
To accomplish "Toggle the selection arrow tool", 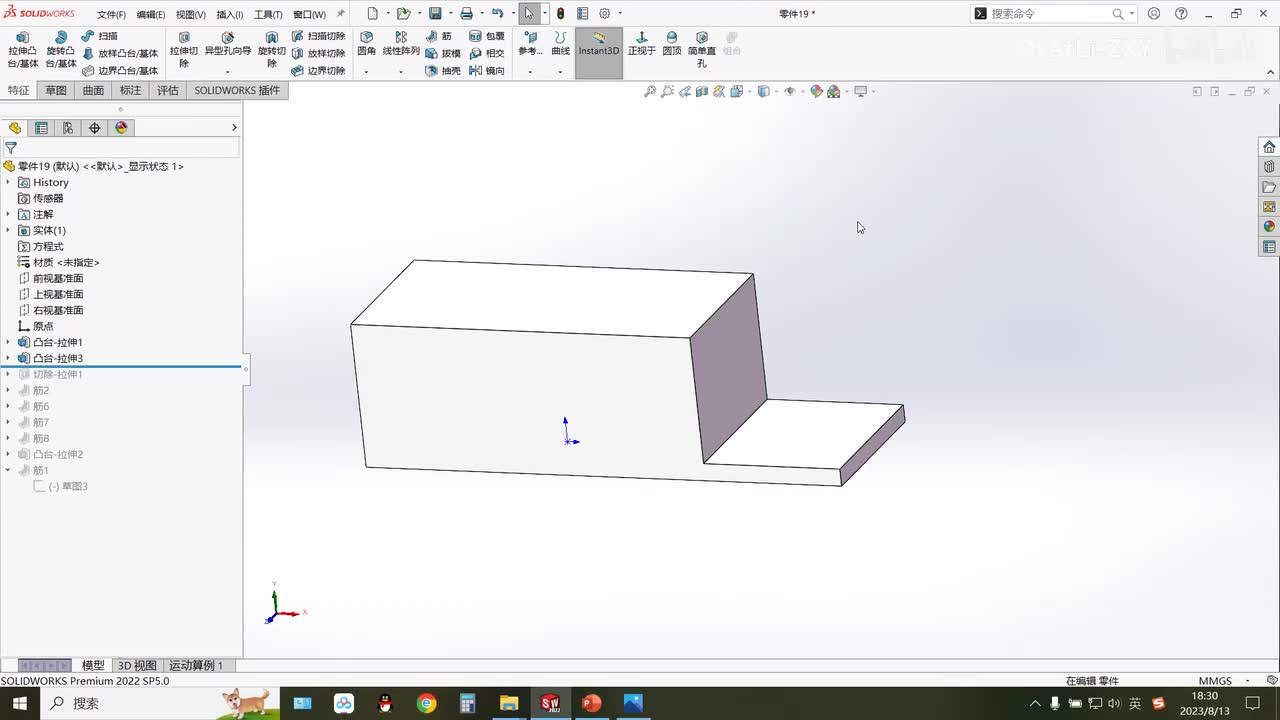I will 529,14.
